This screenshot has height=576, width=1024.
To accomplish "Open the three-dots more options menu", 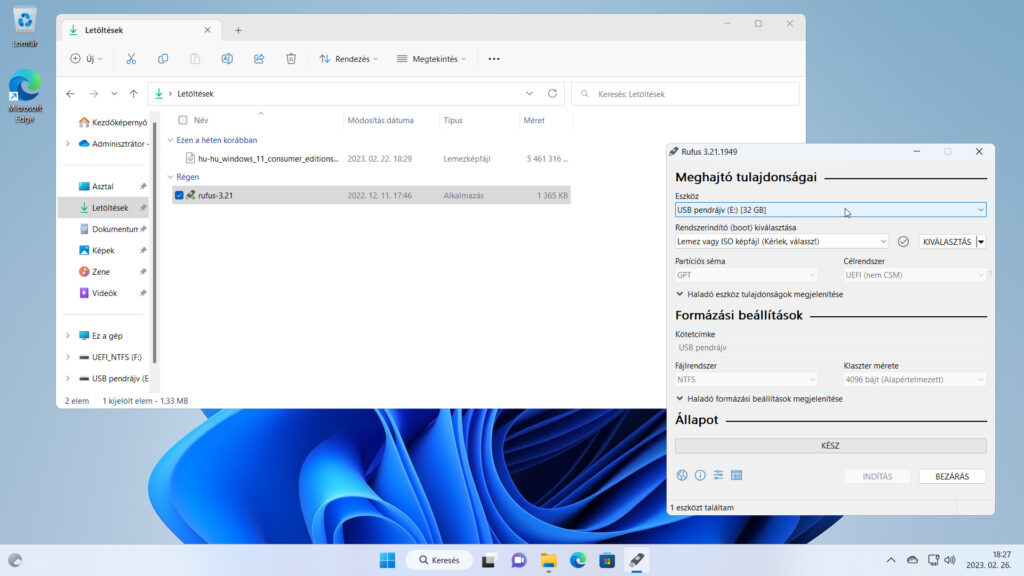I will (494, 59).
